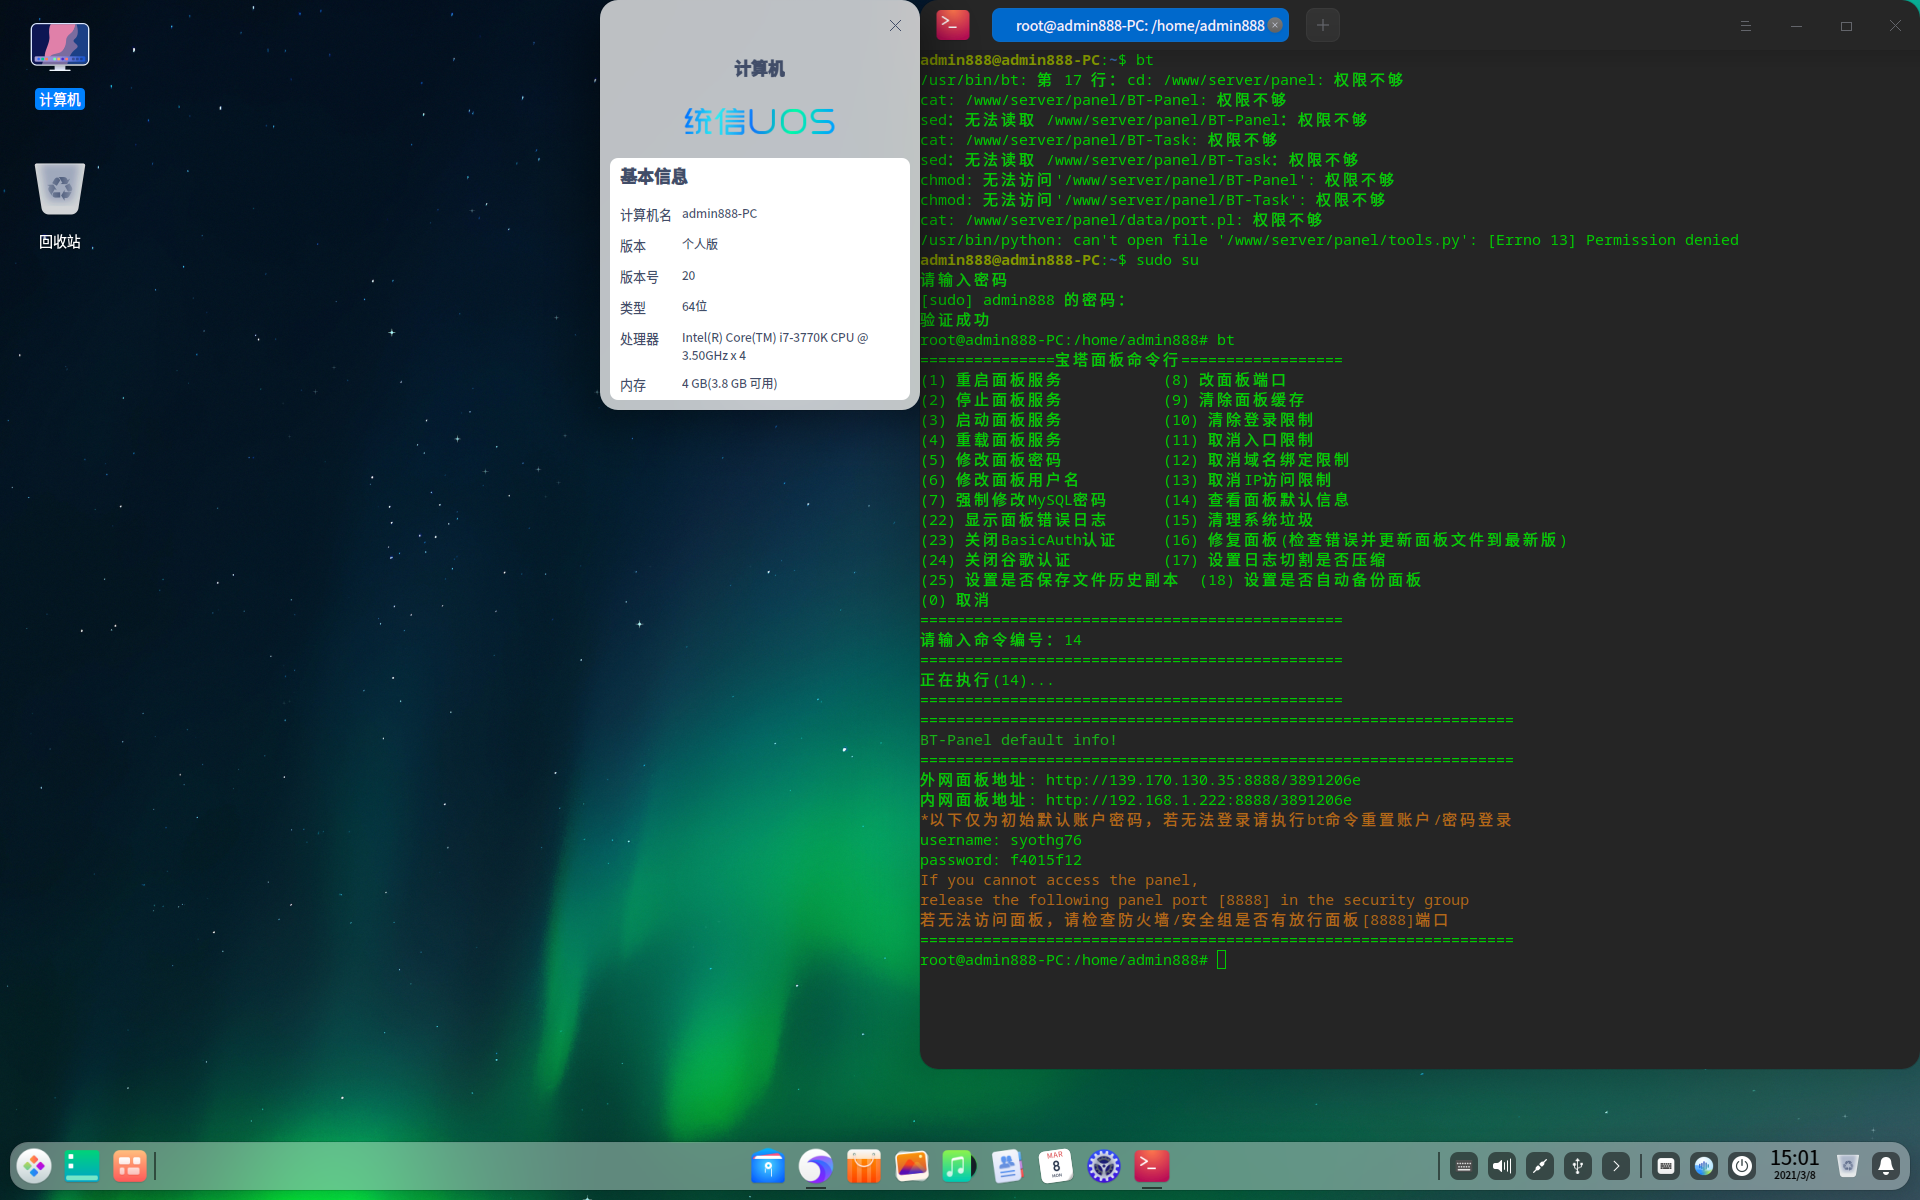1920x1200 pixels.
Task: Open the App Store shopping bag icon
Action: tap(864, 1166)
